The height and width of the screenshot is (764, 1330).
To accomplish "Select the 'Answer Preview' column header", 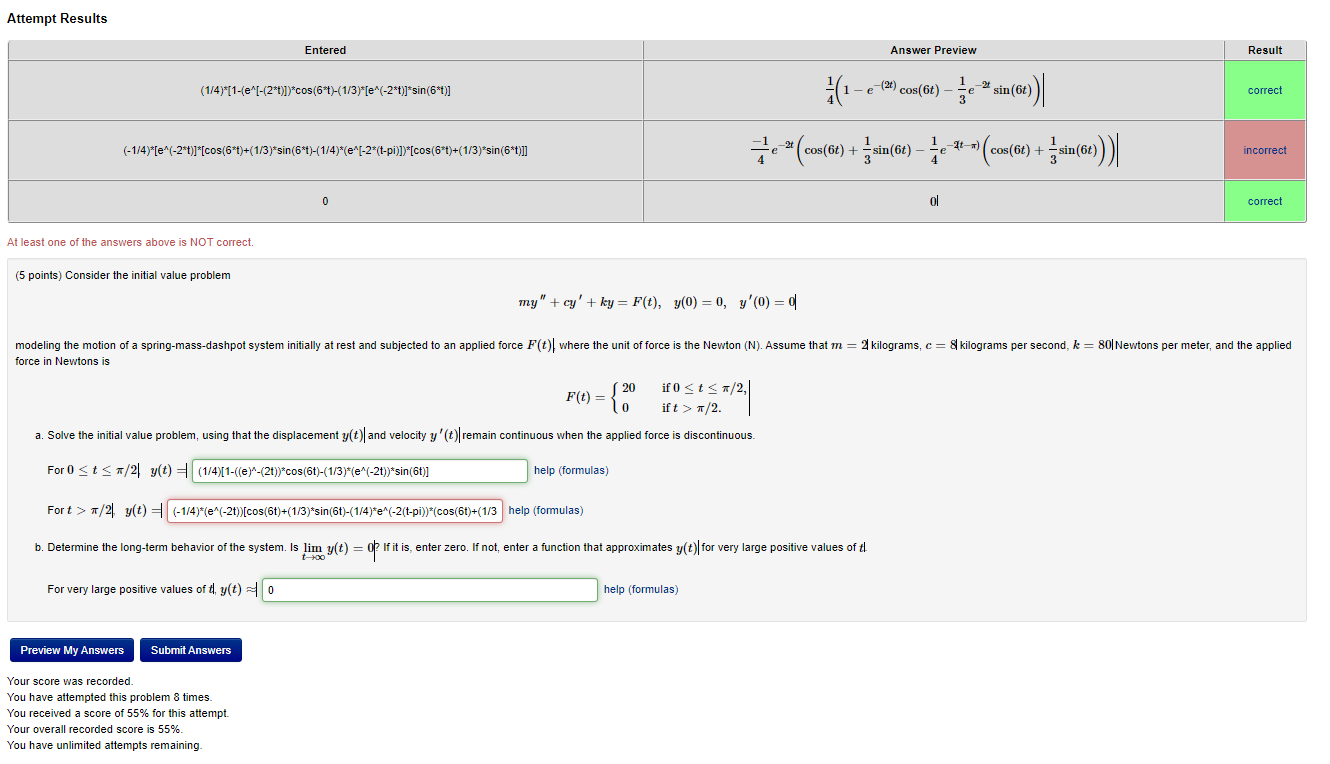I will pyautogui.click(x=933, y=50).
